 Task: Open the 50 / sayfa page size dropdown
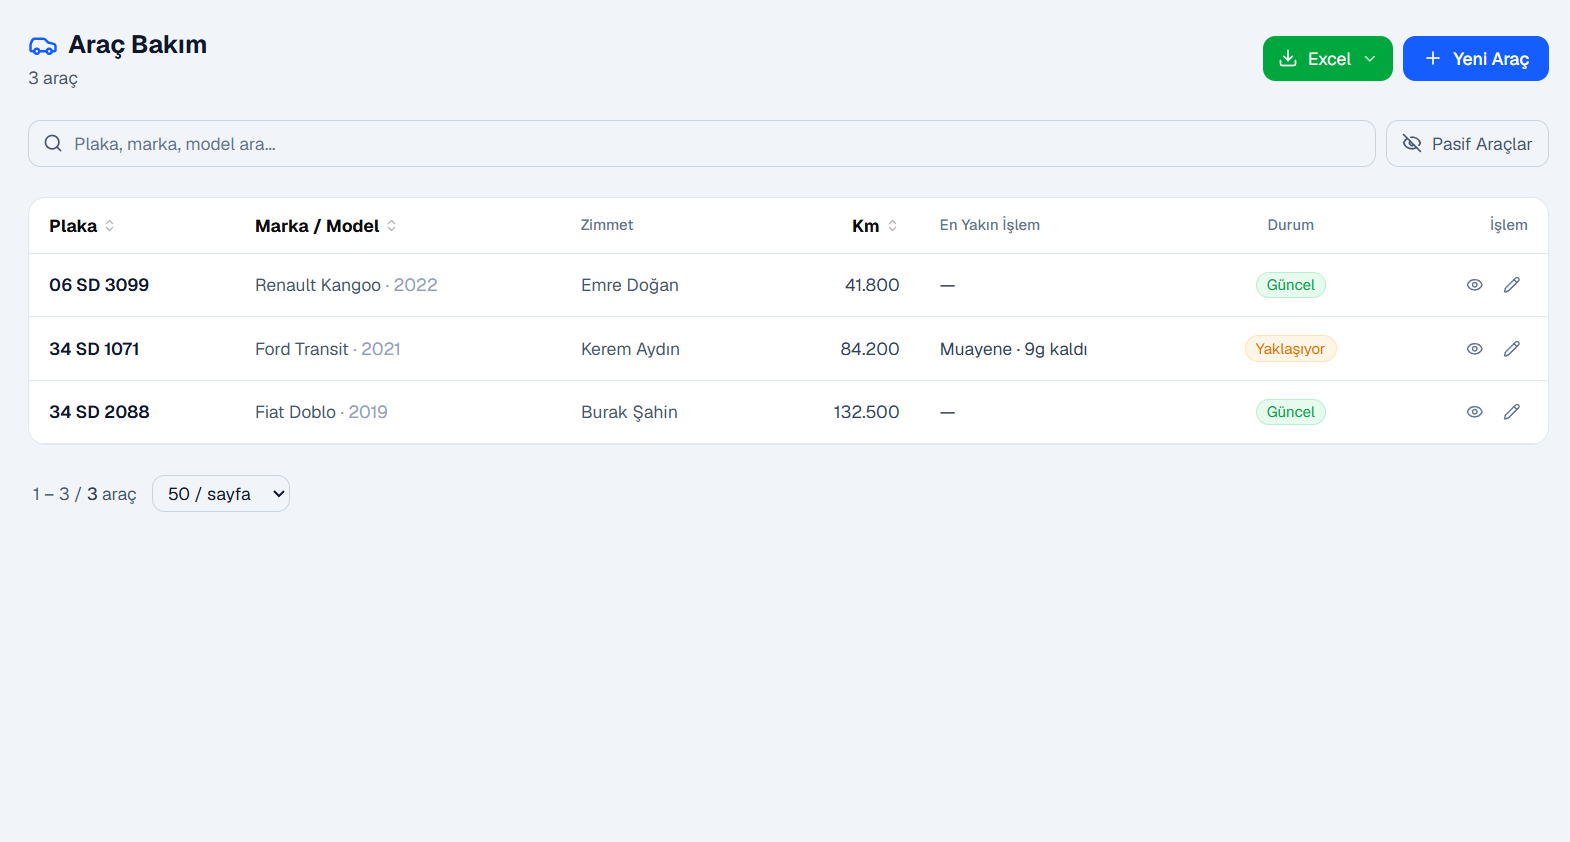(221, 494)
